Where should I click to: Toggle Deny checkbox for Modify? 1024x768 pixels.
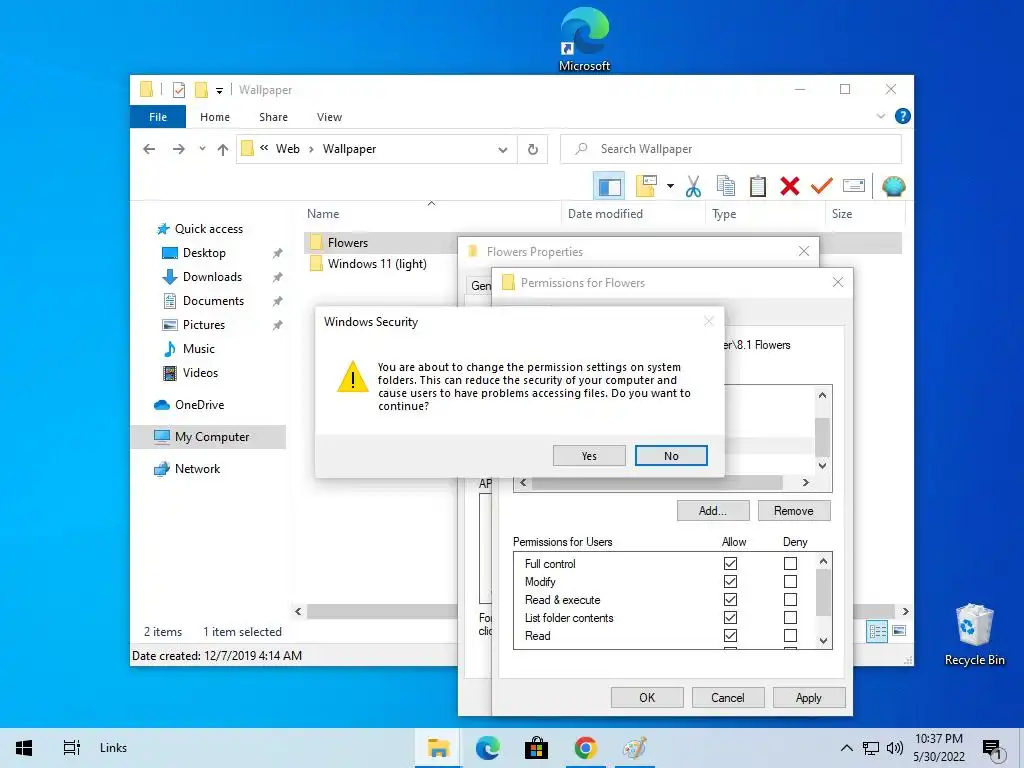pos(790,581)
